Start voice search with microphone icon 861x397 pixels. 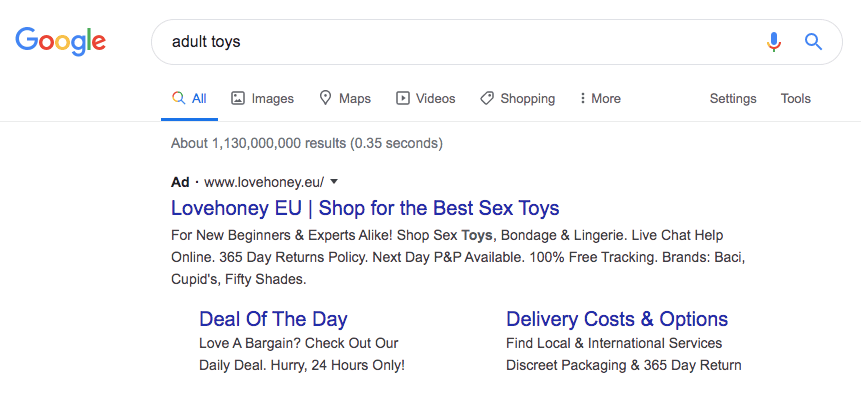(774, 42)
